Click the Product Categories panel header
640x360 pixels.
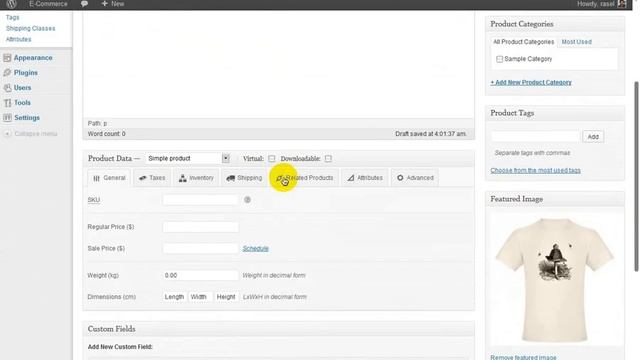pyautogui.click(x=555, y=24)
